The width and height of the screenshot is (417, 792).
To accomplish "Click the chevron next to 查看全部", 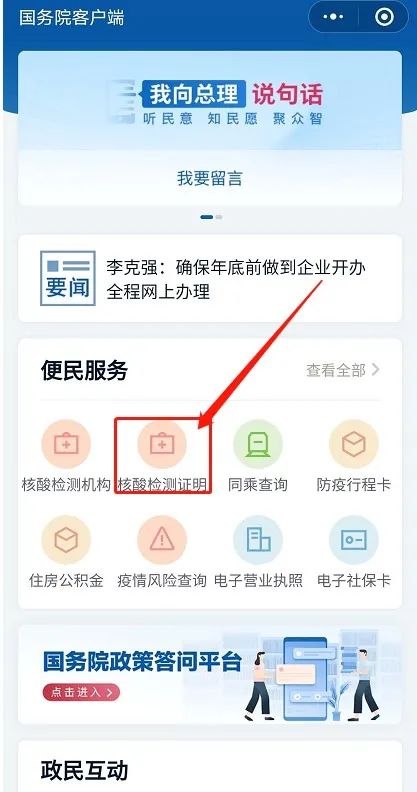I will click(375, 370).
